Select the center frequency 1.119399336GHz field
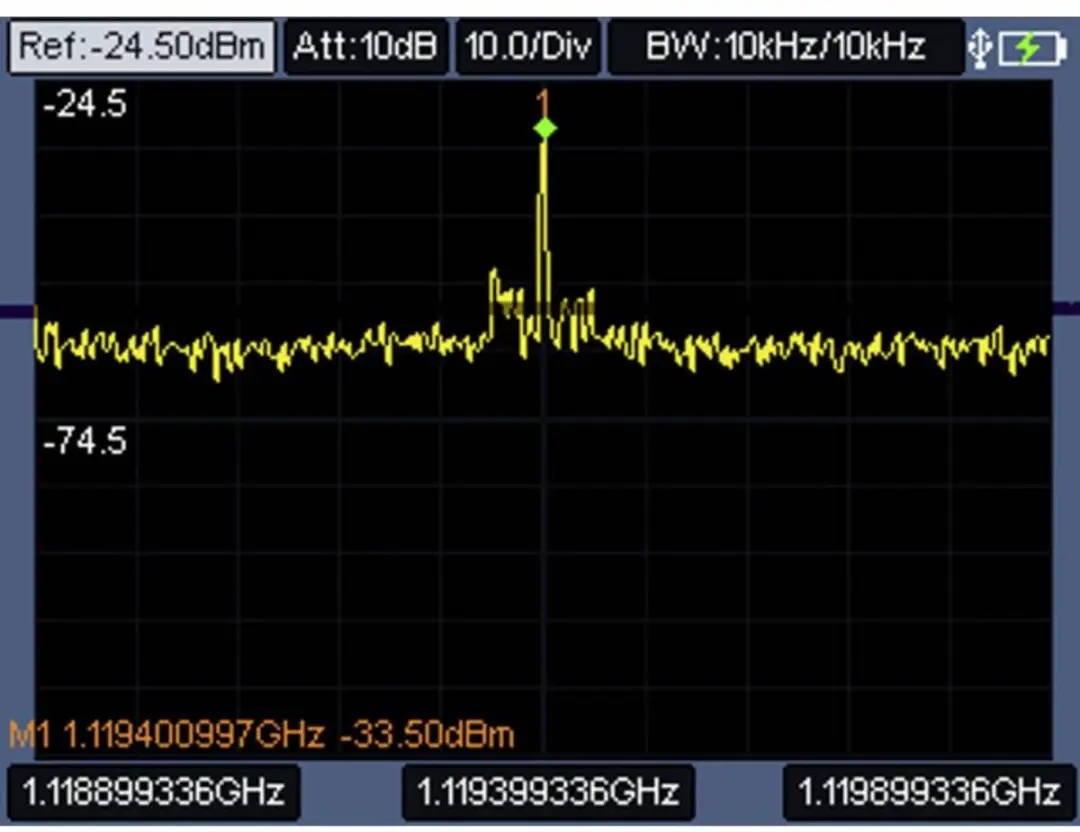This screenshot has height=832, width=1080. [548, 791]
